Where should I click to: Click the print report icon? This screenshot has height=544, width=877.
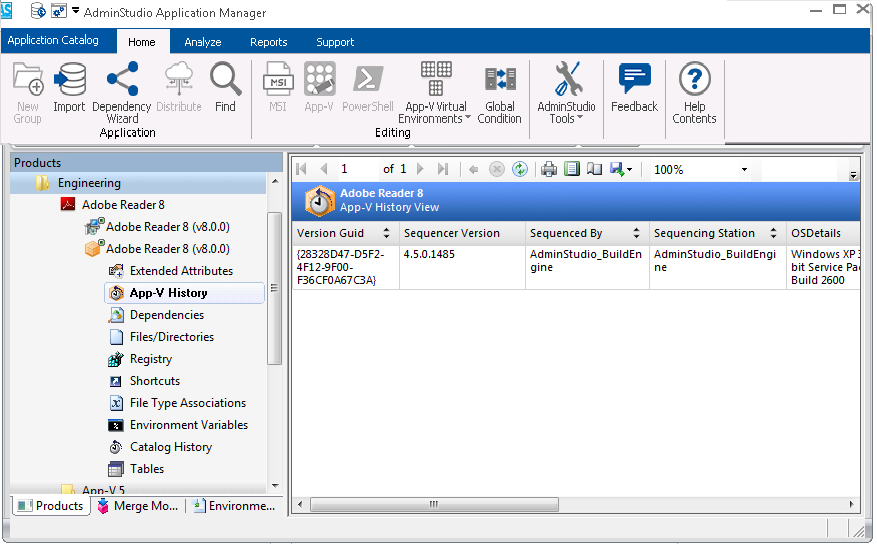click(x=549, y=170)
